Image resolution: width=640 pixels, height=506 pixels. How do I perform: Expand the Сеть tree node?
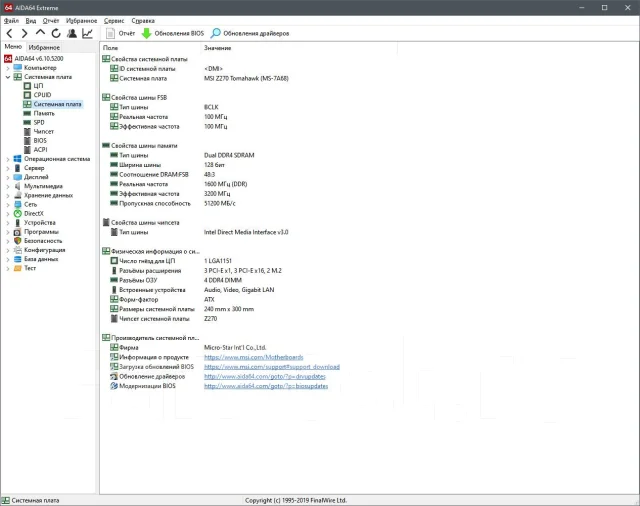point(8,204)
